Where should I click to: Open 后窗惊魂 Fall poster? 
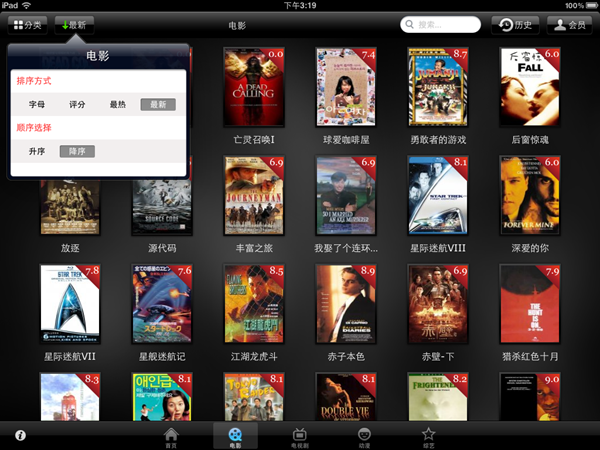tap(530, 87)
